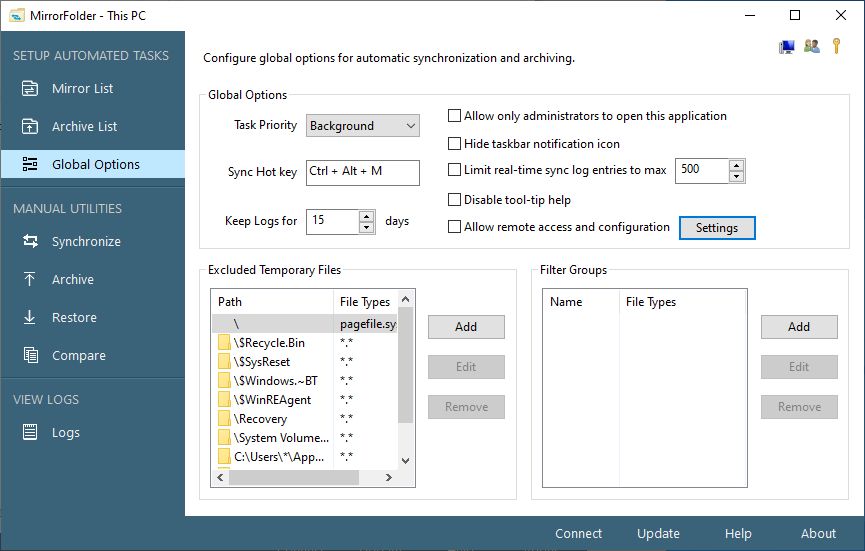Click the Archive List sidebar icon
Viewport: 865px width, 551px height.
30,126
